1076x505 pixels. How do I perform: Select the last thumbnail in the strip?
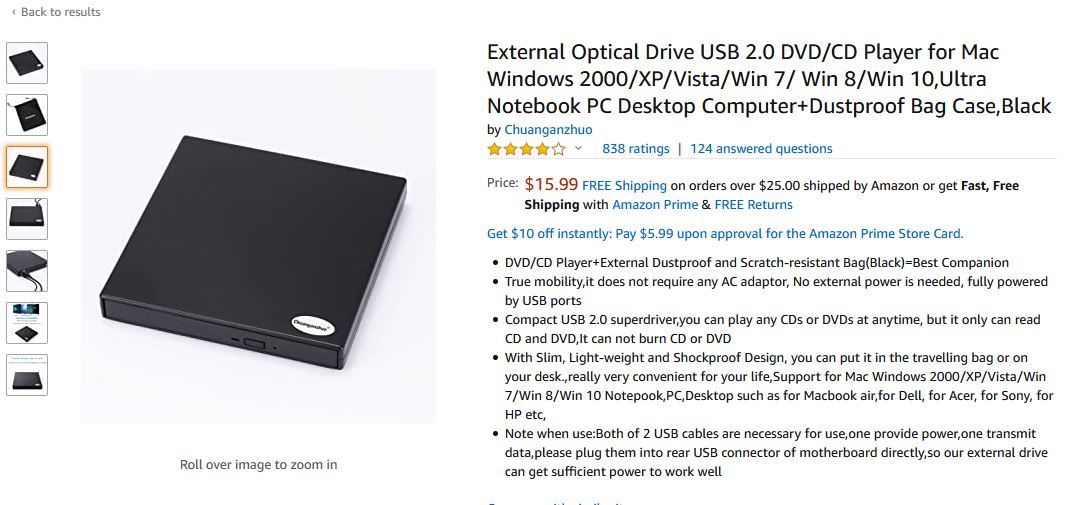pyautogui.click(x=27, y=375)
